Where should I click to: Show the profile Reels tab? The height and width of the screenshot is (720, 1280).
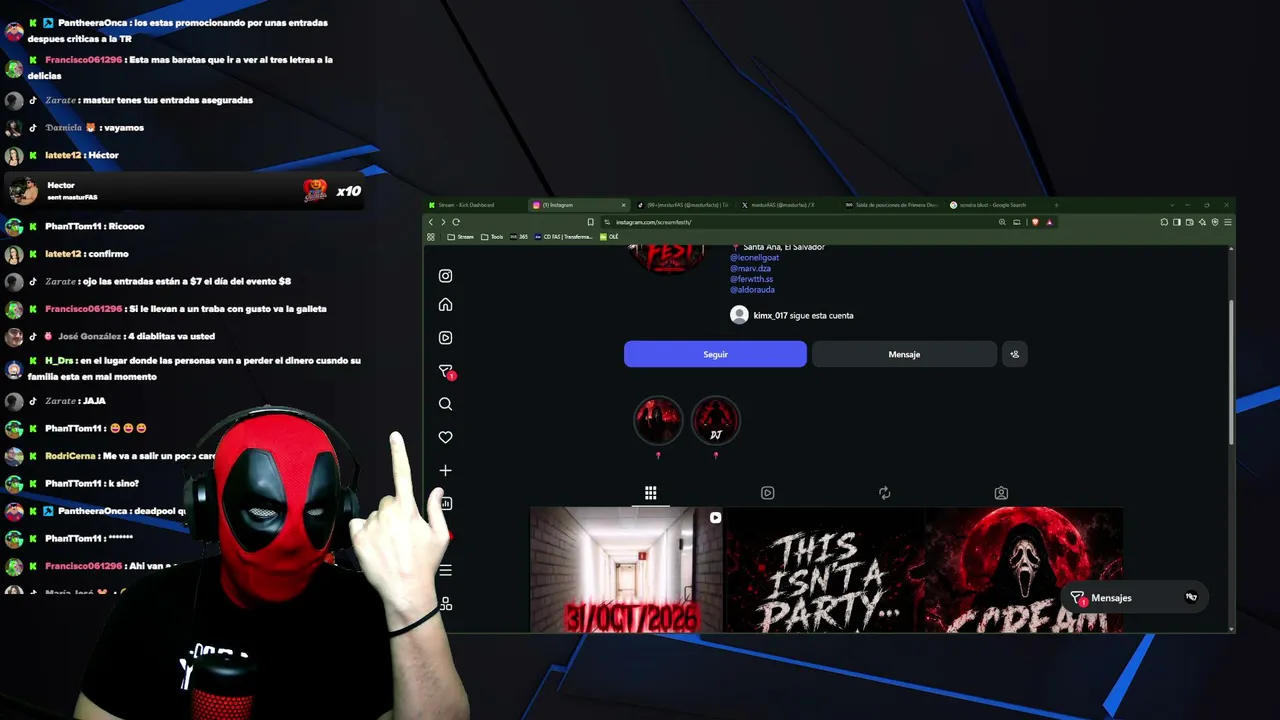tap(767, 493)
